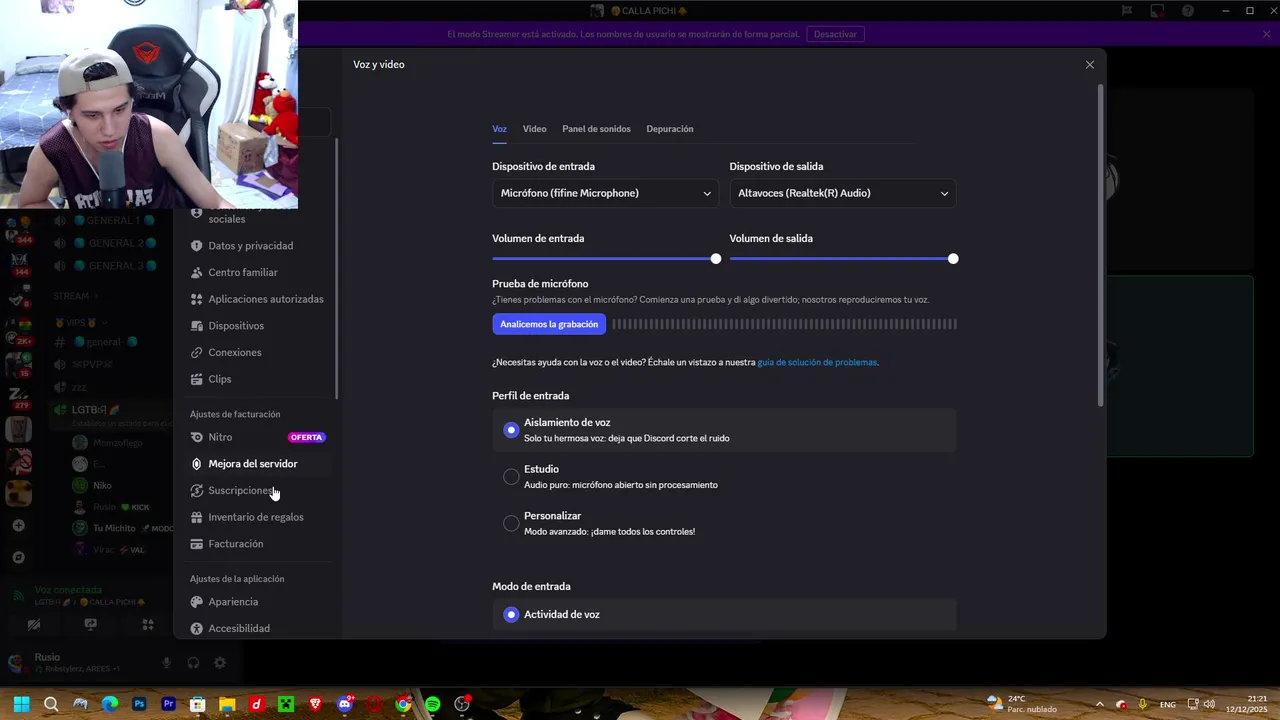This screenshot has height=720, width=1280.
Task: Click the clapperboard icon beside Clips
Action: point(197,379)
